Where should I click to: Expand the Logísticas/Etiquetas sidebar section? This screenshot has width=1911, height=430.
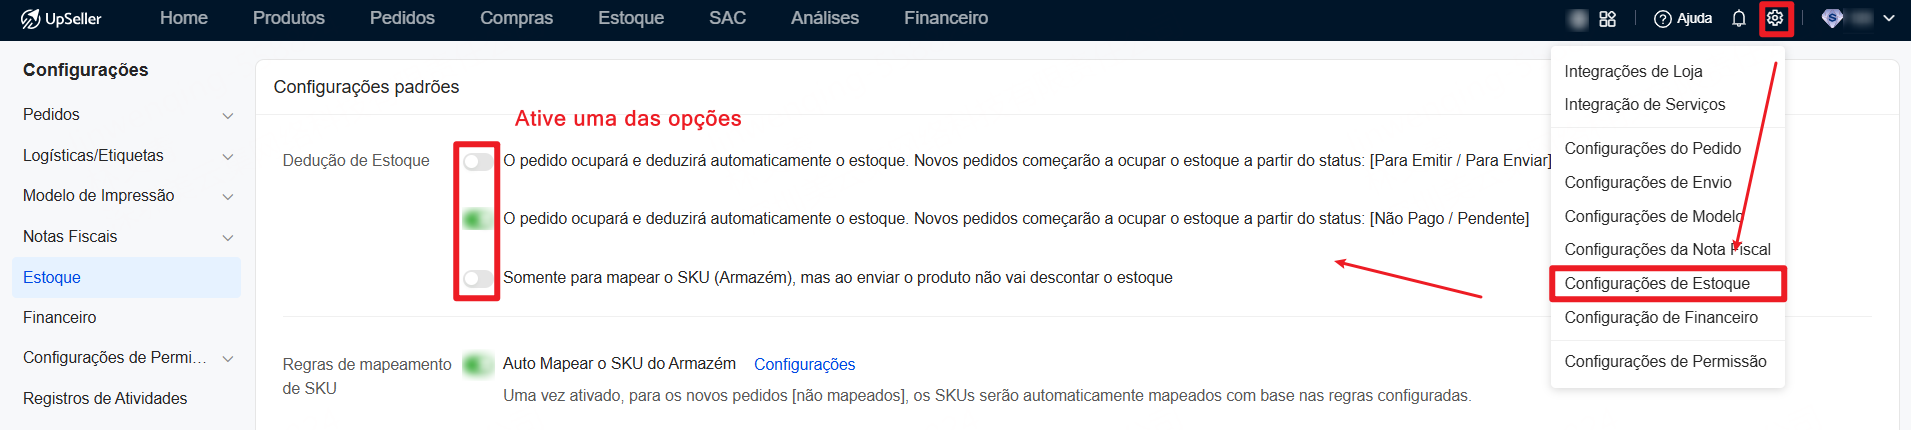pyautogui.click(x=228, y=157)
